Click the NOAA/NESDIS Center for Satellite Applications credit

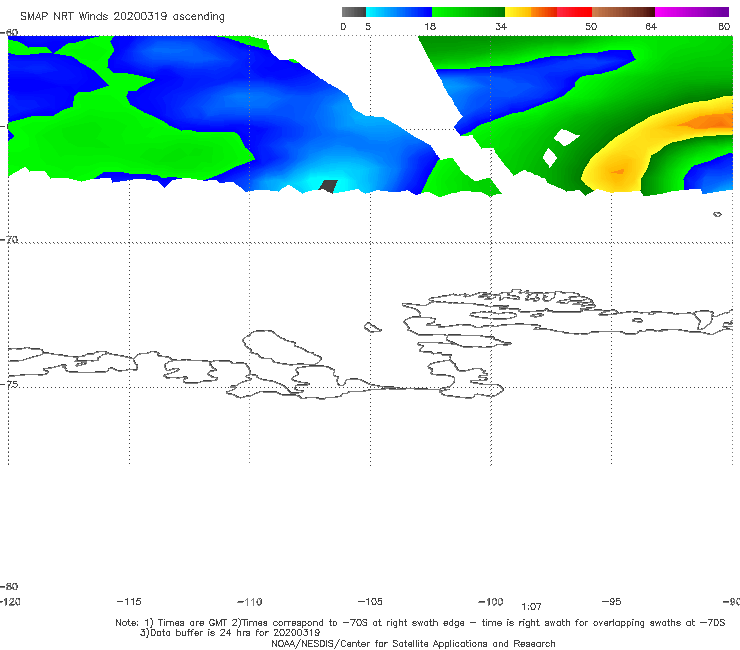coord(413,643)
